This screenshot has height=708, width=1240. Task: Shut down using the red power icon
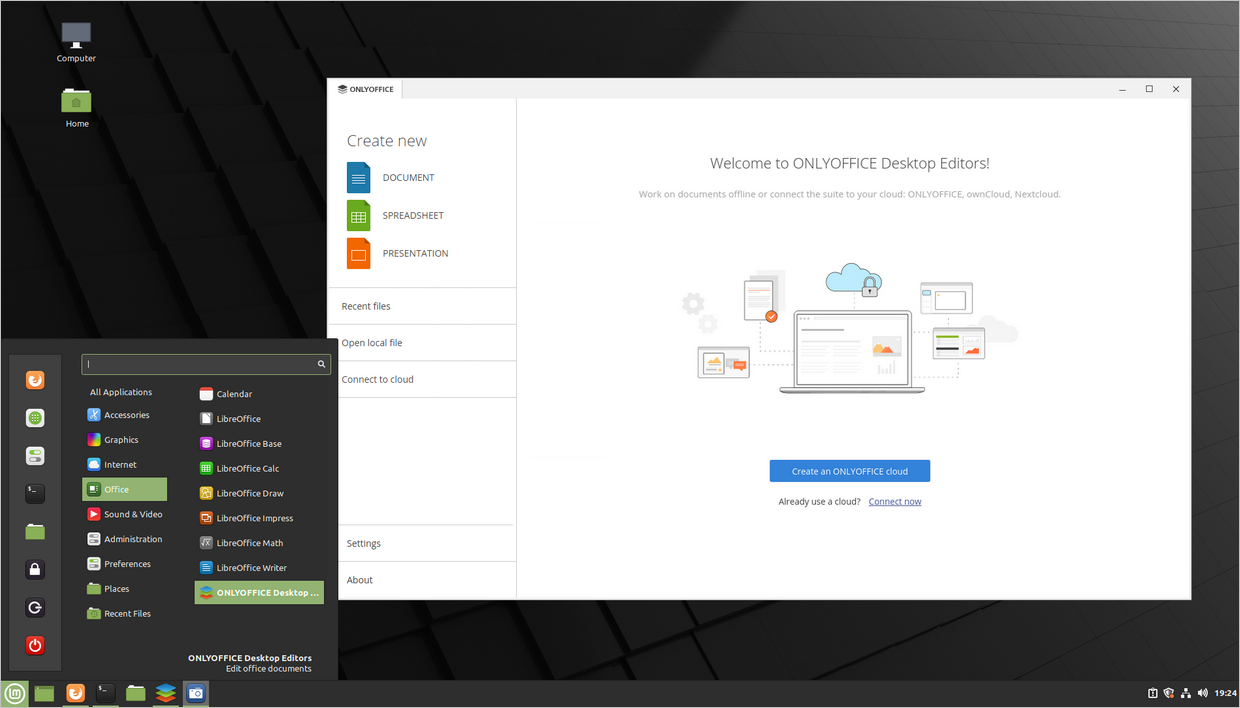coord(35,645)
